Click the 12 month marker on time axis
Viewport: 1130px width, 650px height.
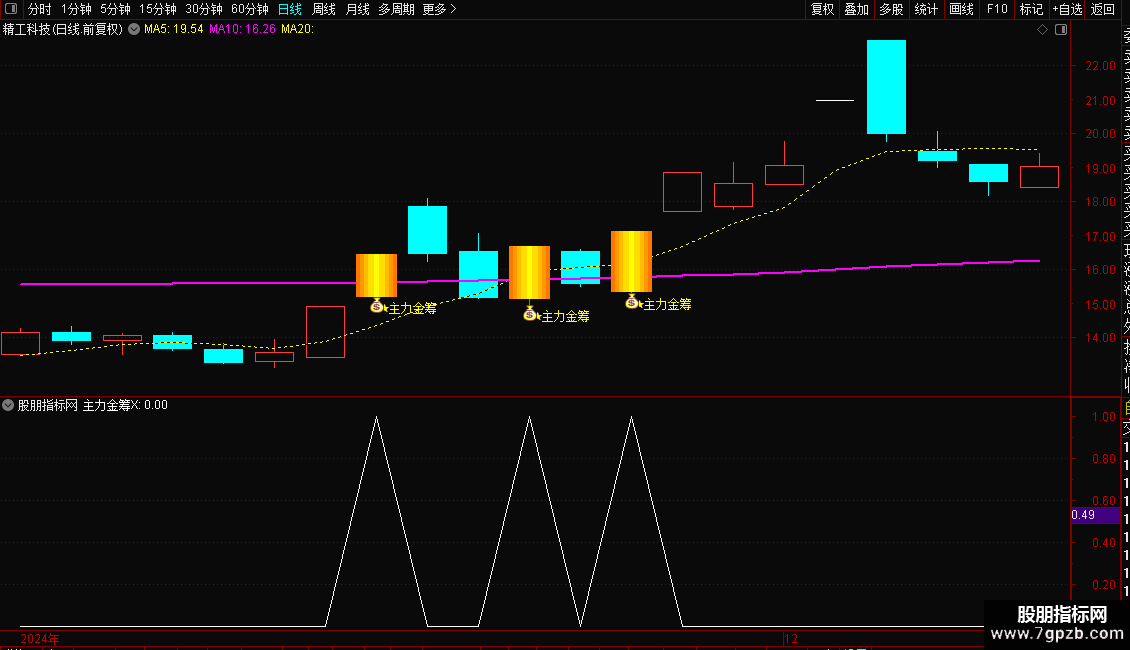click(791, 638)
